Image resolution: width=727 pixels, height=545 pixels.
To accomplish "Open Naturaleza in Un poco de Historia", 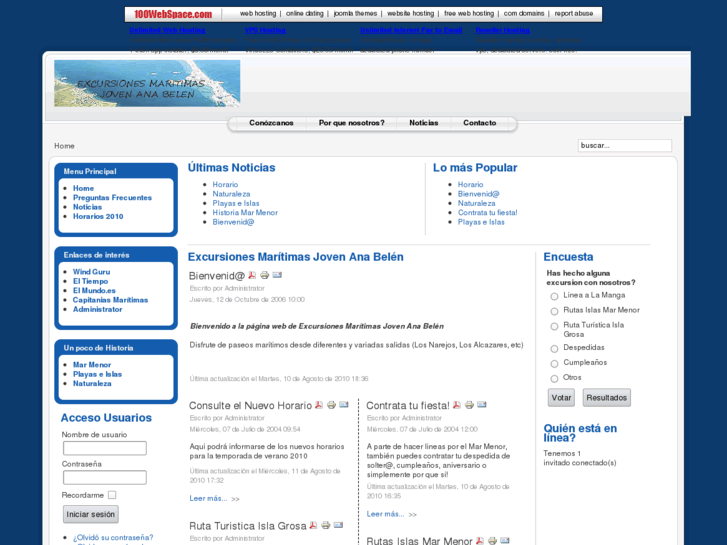I will (x=92, y=383).
